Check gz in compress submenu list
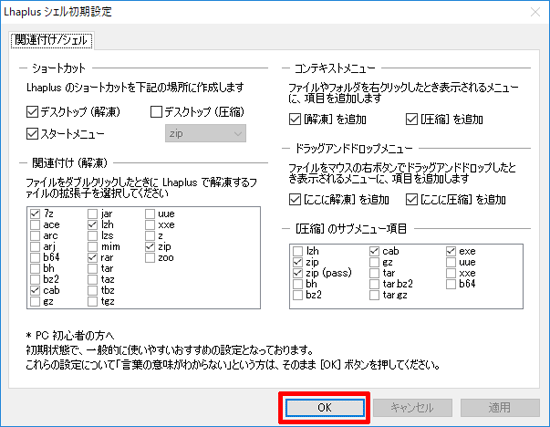Image resolution: width=550 pixels, height=427 pixels. click(374, 262)
